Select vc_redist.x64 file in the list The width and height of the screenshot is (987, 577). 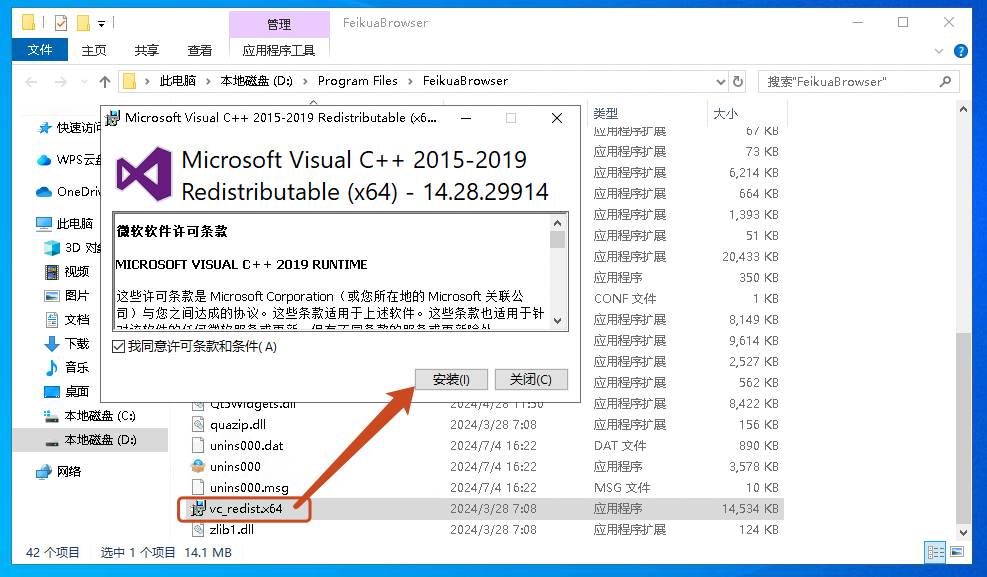coord(245,509)
